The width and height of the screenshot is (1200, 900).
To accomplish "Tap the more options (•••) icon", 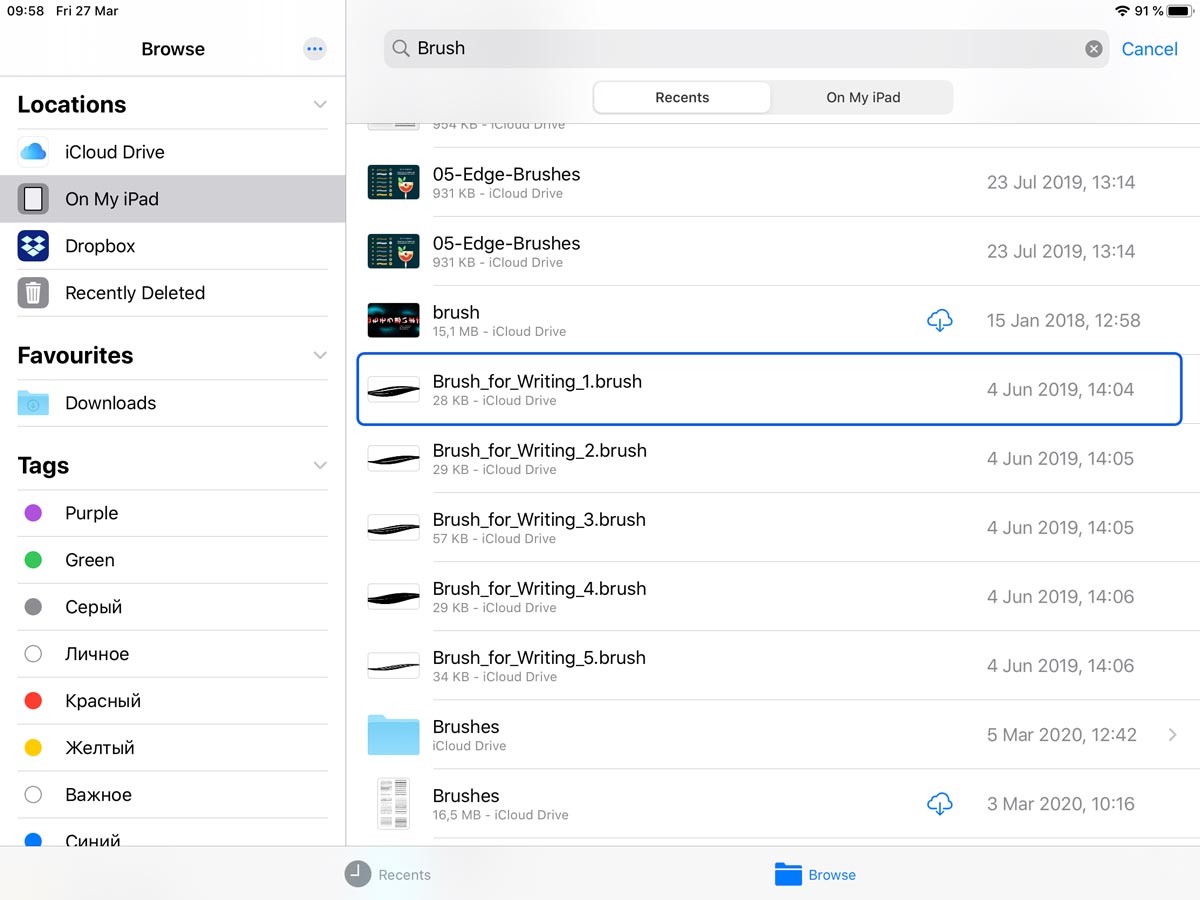I will pos(314,48).
